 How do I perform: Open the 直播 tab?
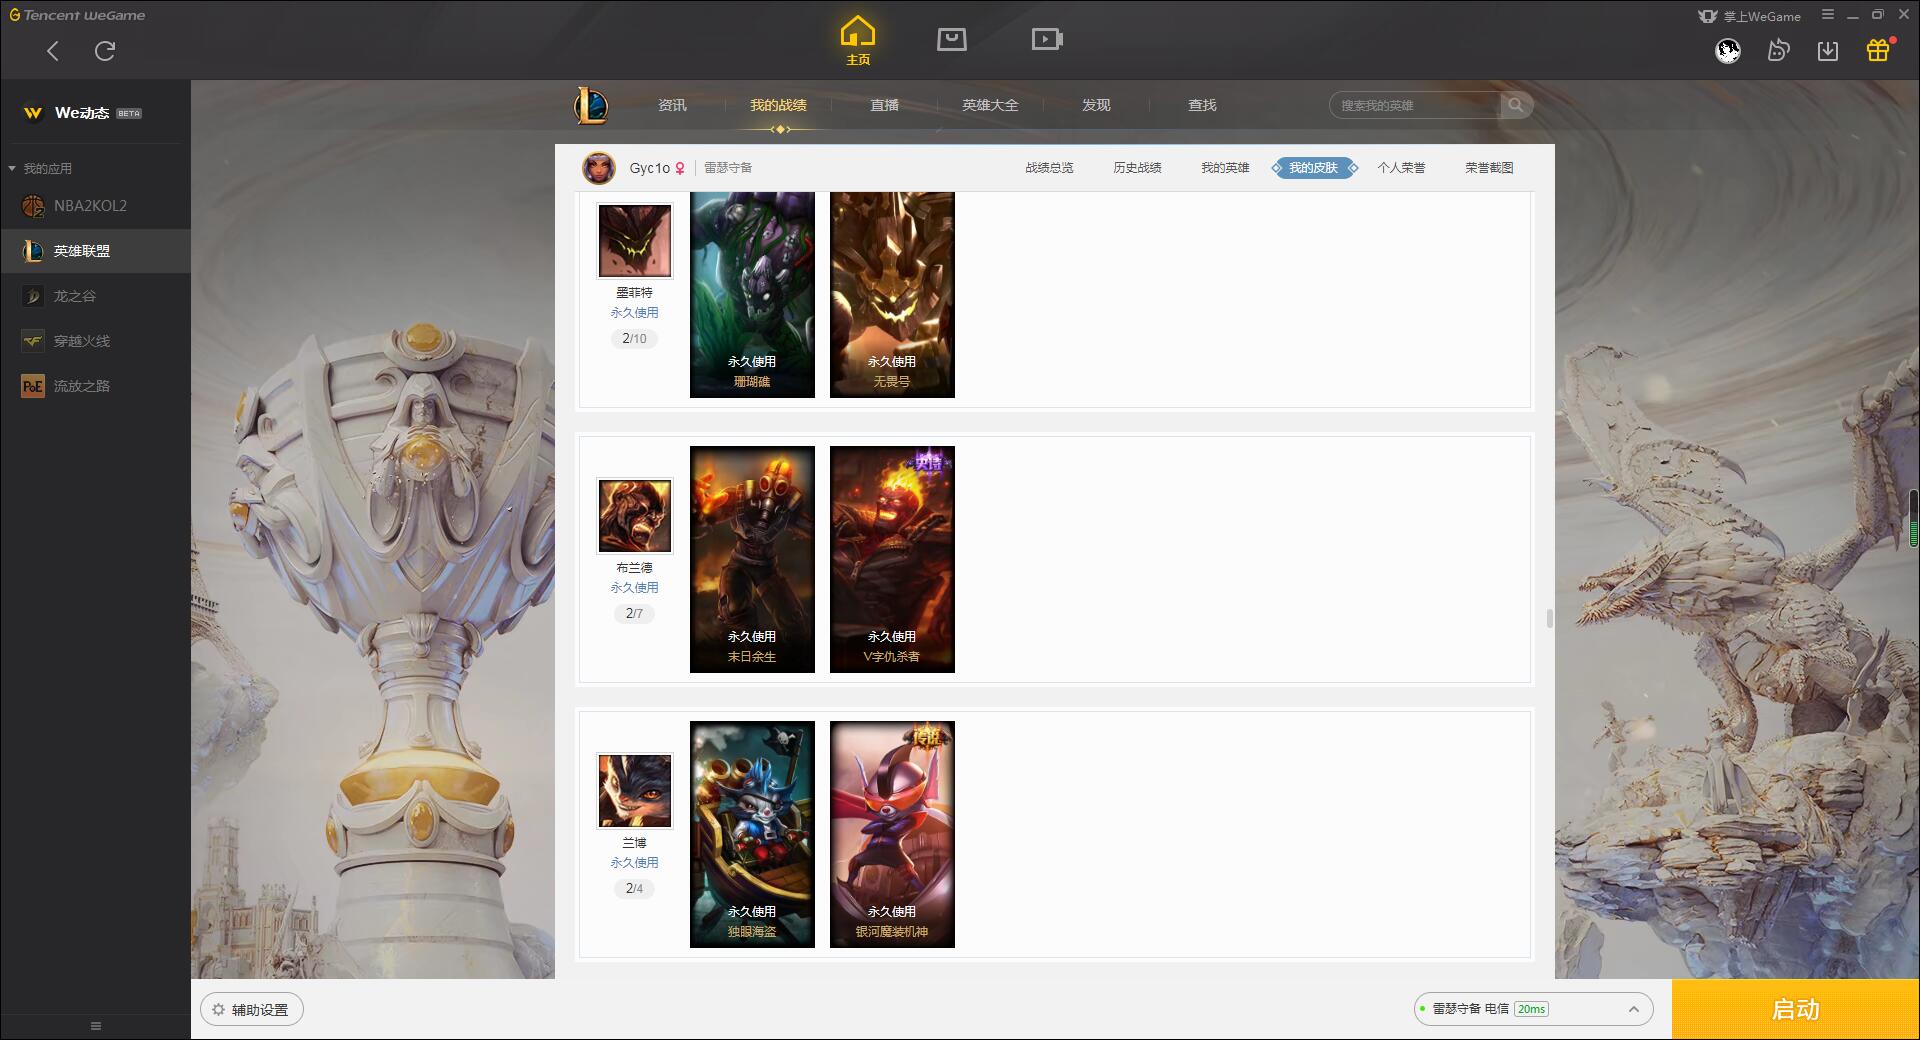click(884, 105)
